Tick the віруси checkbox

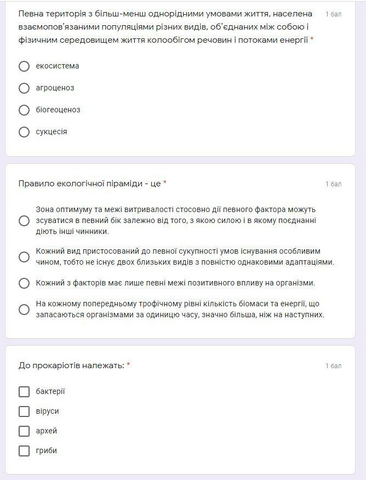tap(24, 411)
